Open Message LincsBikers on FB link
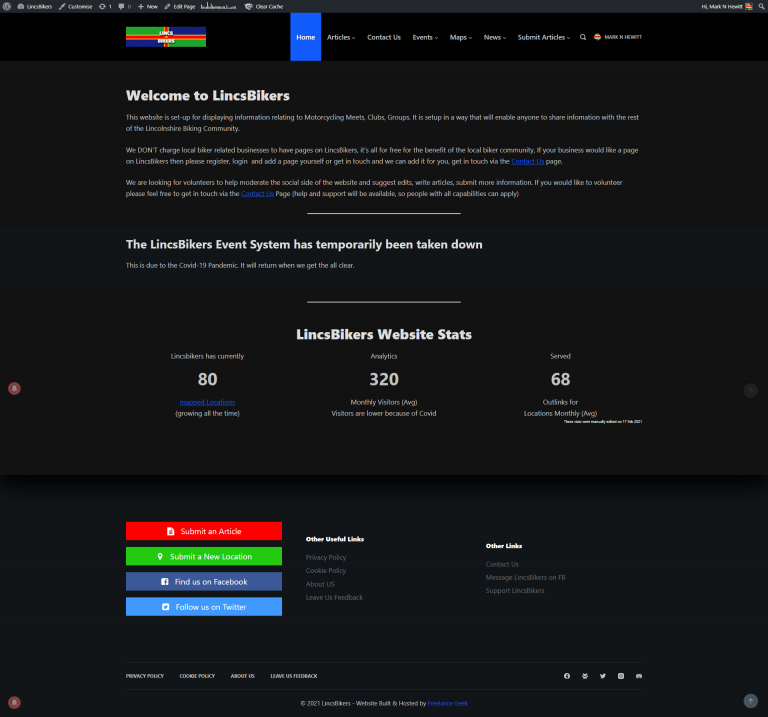The image size is (768, 717). [x=526, y=577]
